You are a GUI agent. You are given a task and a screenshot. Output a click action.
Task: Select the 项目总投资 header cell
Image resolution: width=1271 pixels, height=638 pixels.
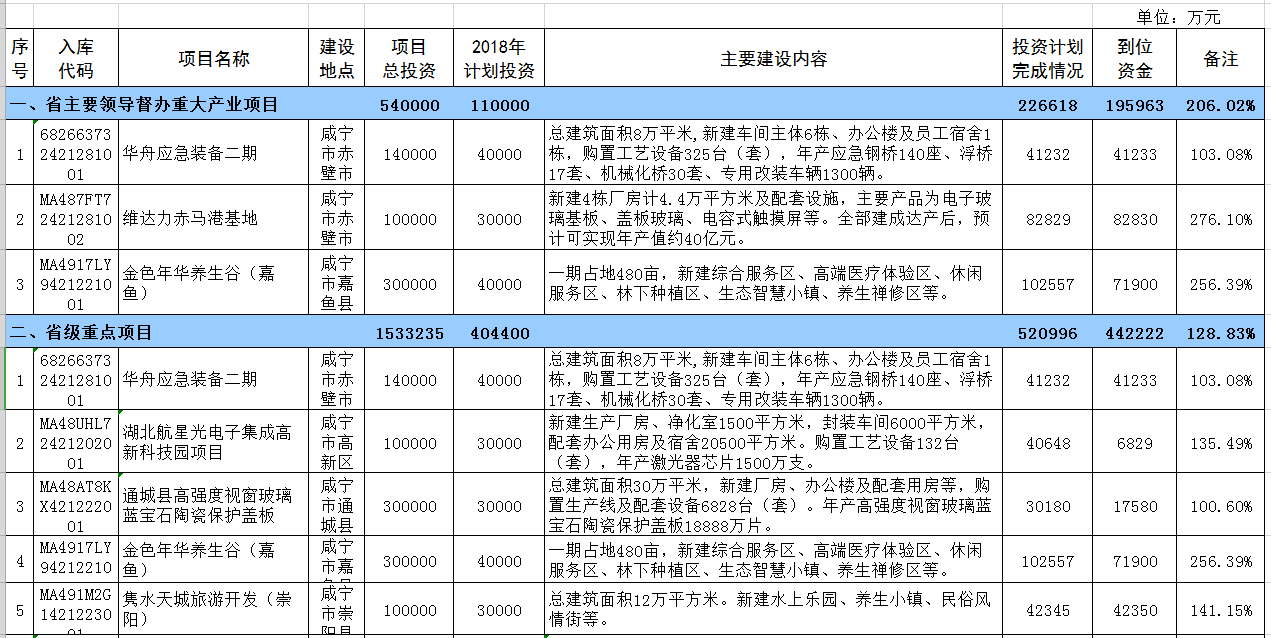tap(409, 59)
